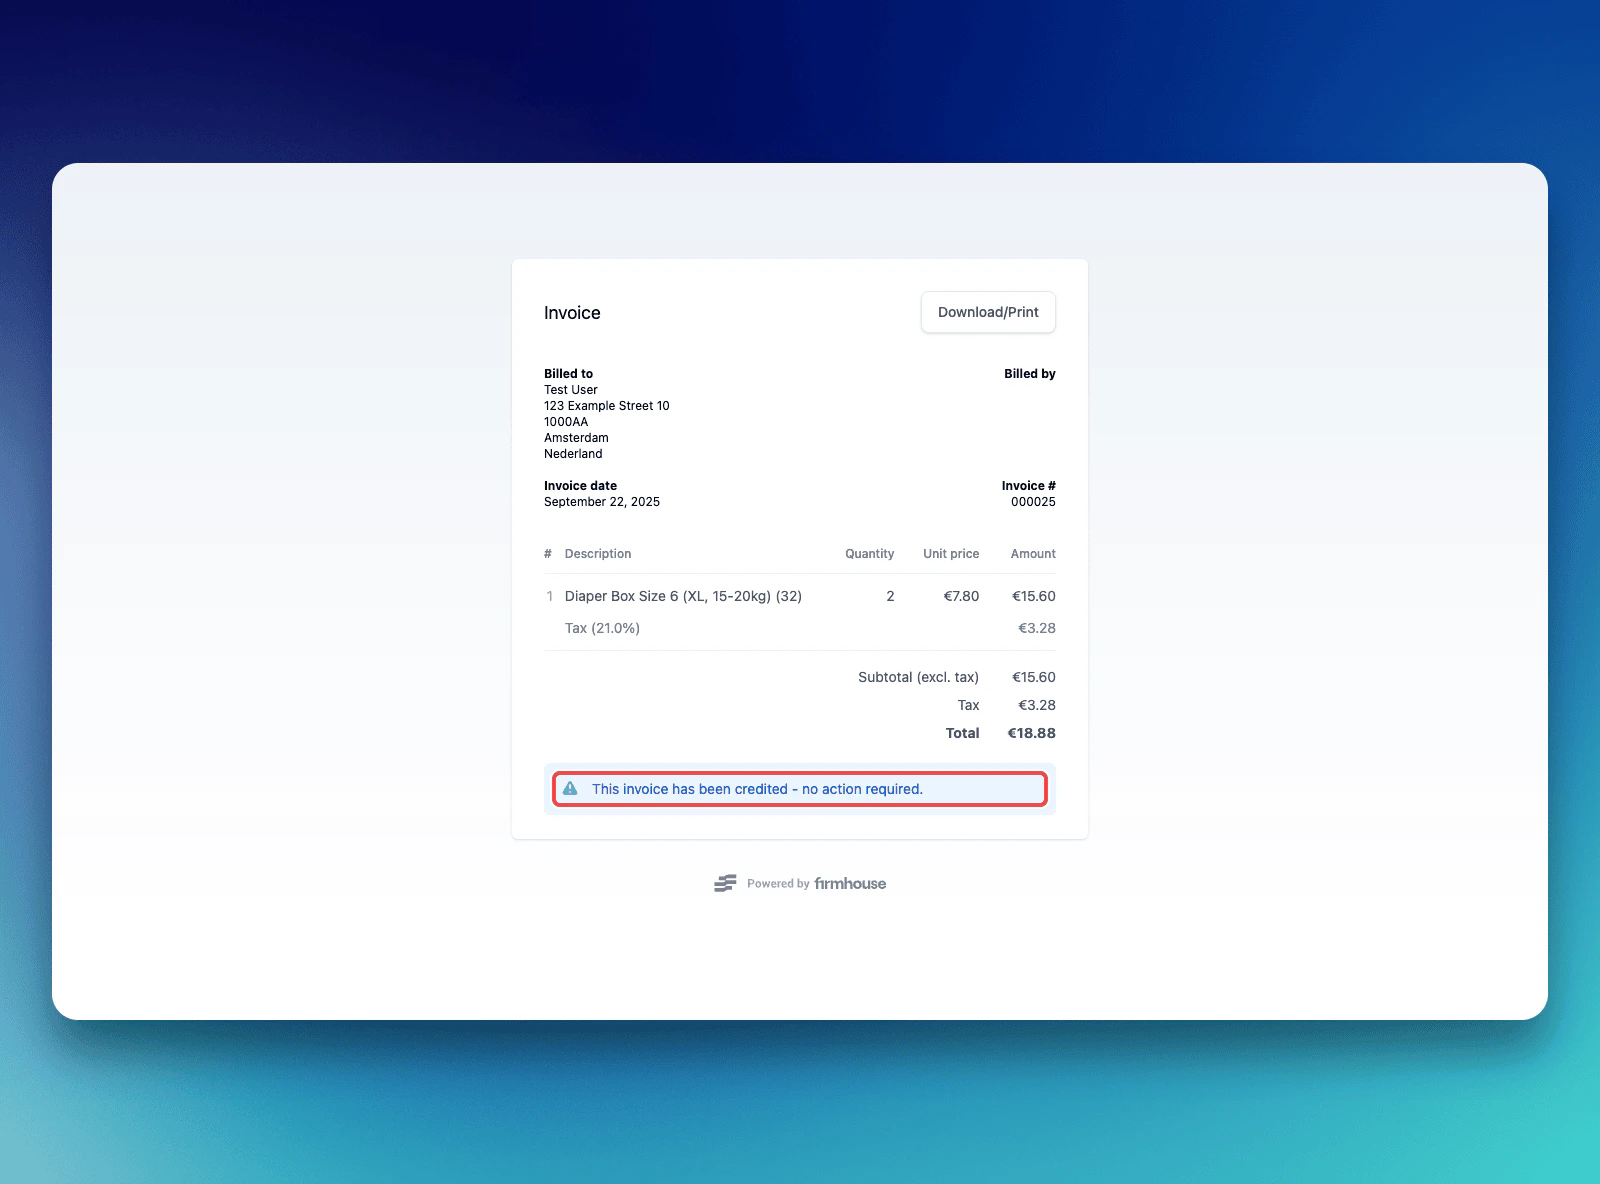
Task: Select the line item Diaper Box Size 6
Action: click(x=682, y=595)
